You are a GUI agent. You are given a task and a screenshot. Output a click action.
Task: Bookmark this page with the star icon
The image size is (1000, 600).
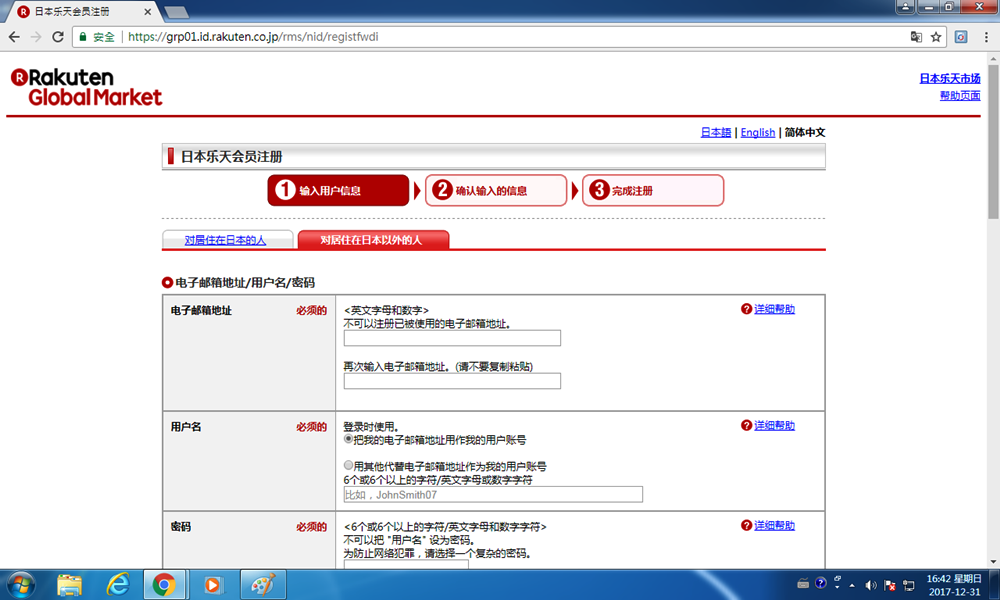[936, 37]
